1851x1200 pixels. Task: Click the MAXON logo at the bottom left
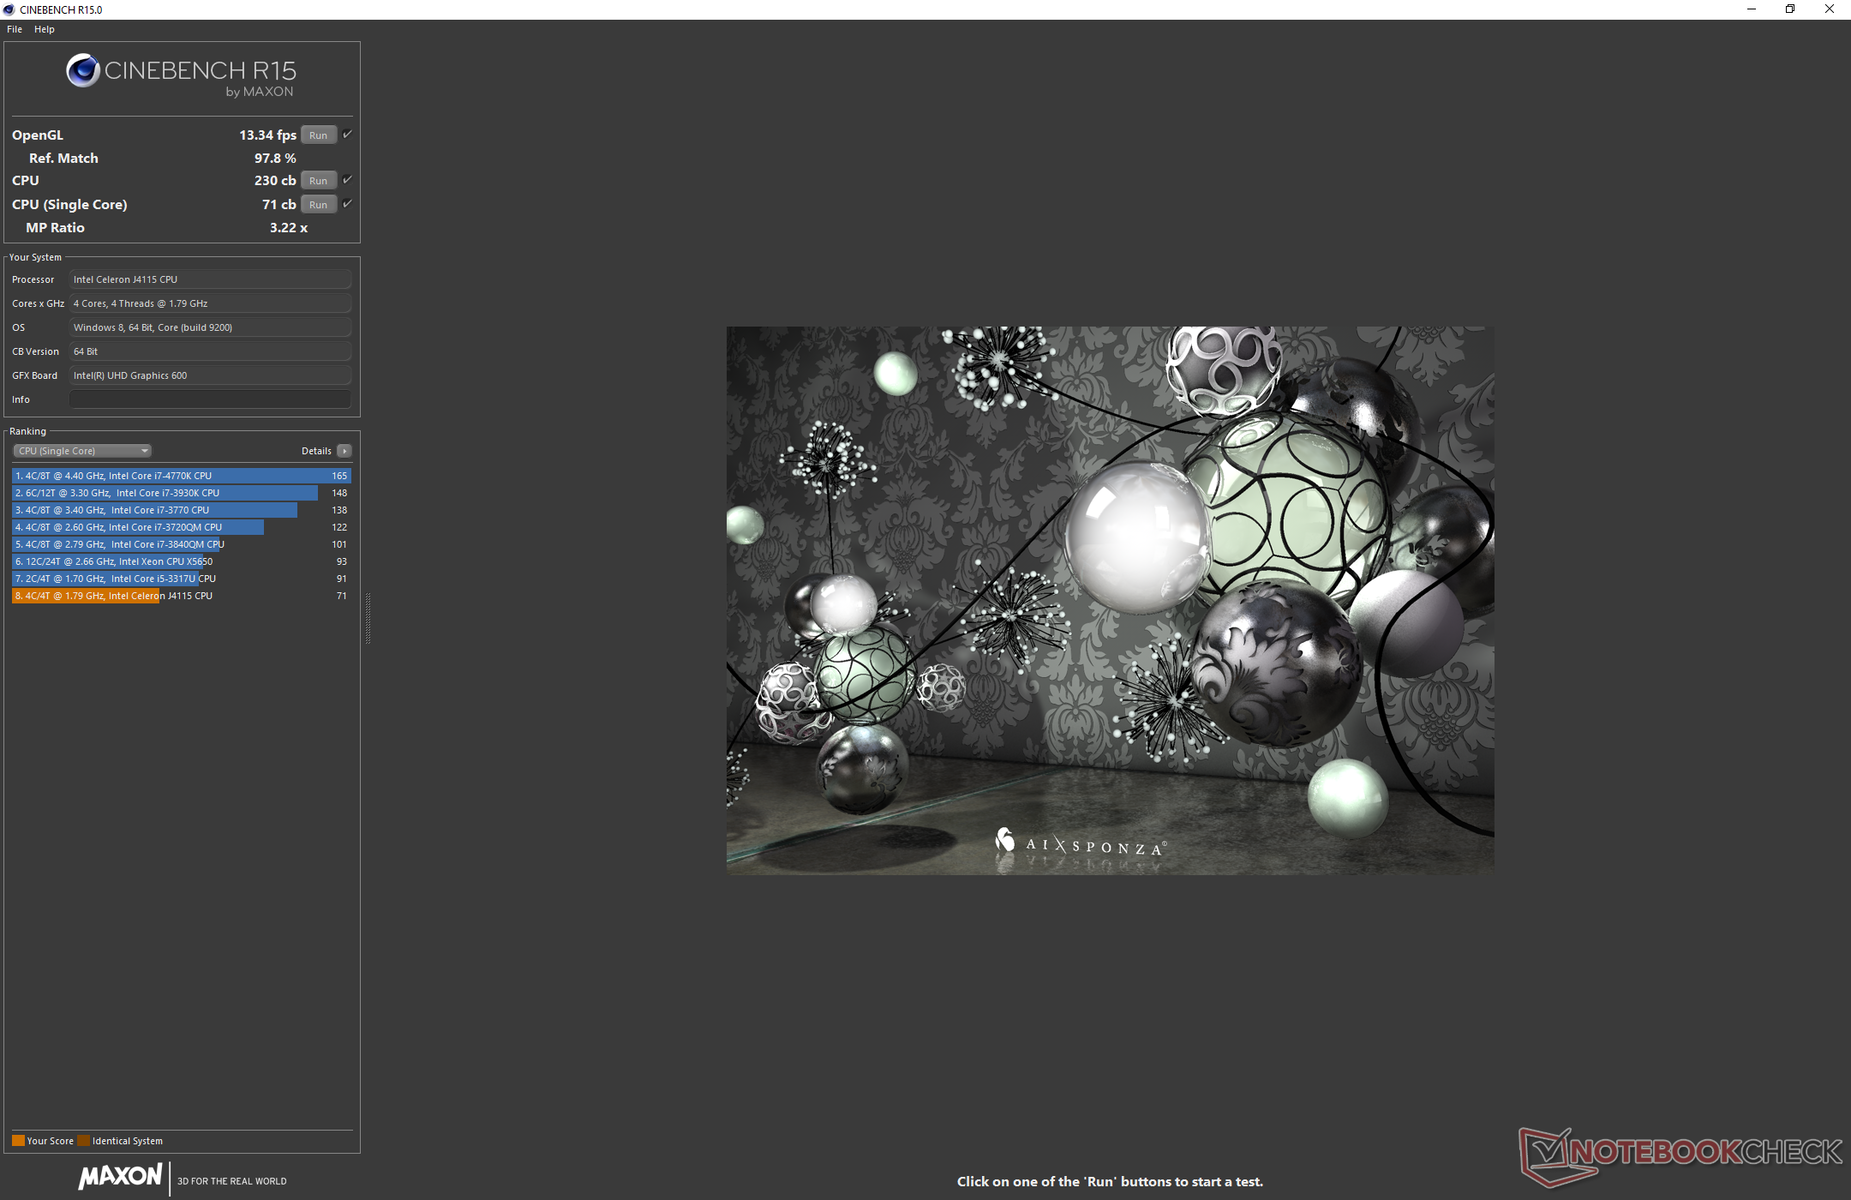point(120,1177)
